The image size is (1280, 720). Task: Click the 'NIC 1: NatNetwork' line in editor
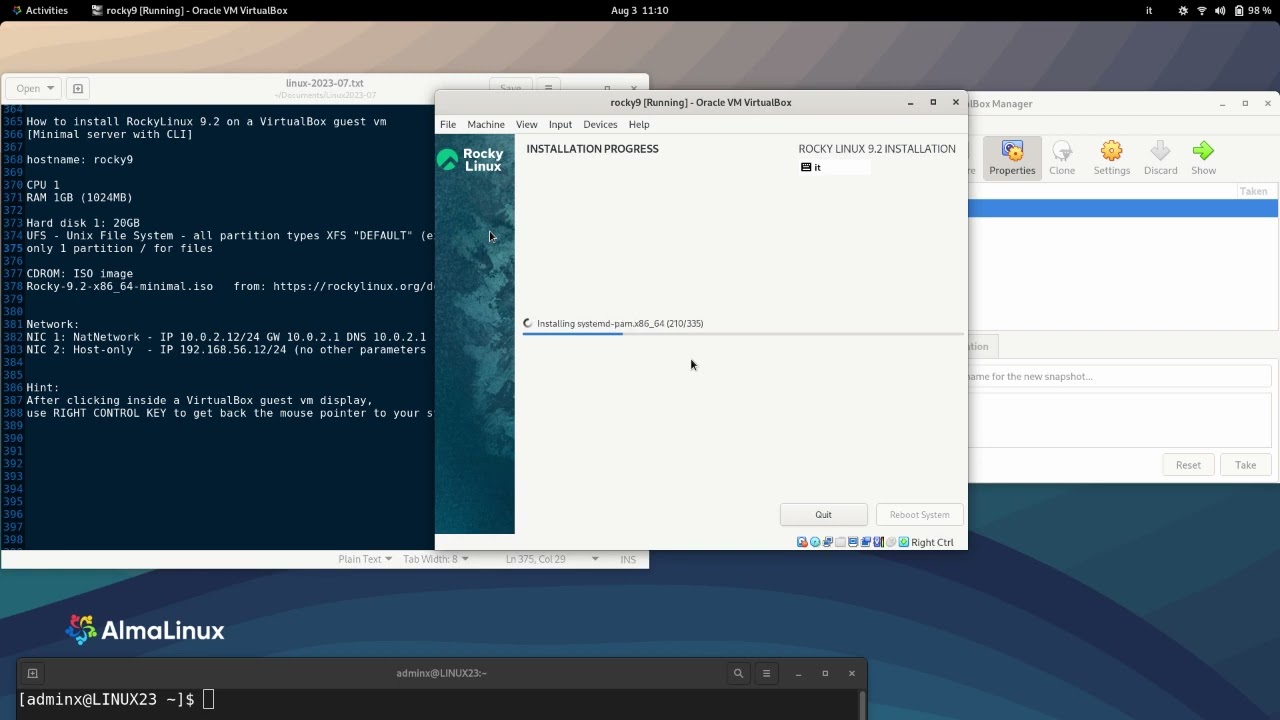pyautogui.click(x=226, y=337)
